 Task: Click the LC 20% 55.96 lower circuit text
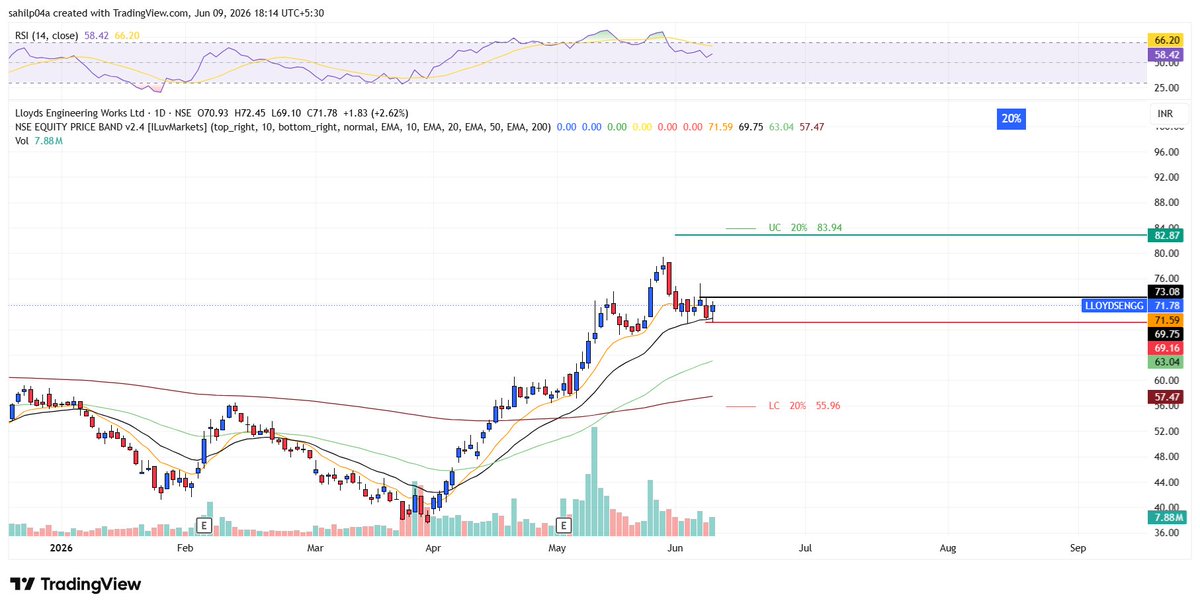(x=804, y=406)
